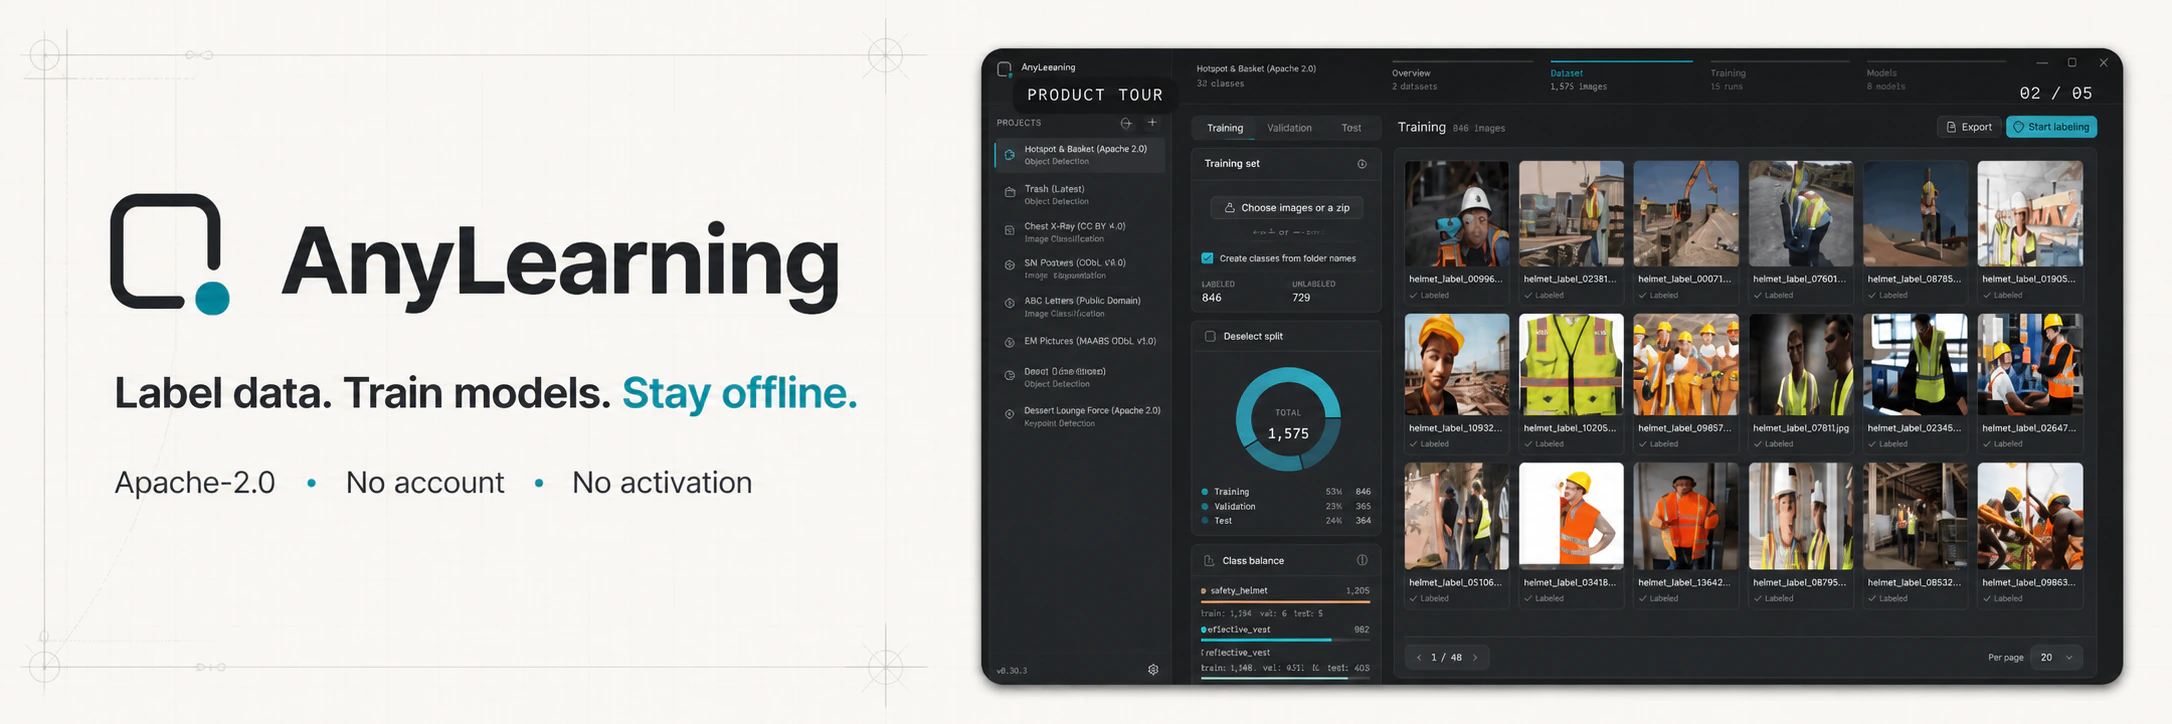Open settings gear in sidebar footer
Viewport: 2172px width, 724px height.
1153,670
